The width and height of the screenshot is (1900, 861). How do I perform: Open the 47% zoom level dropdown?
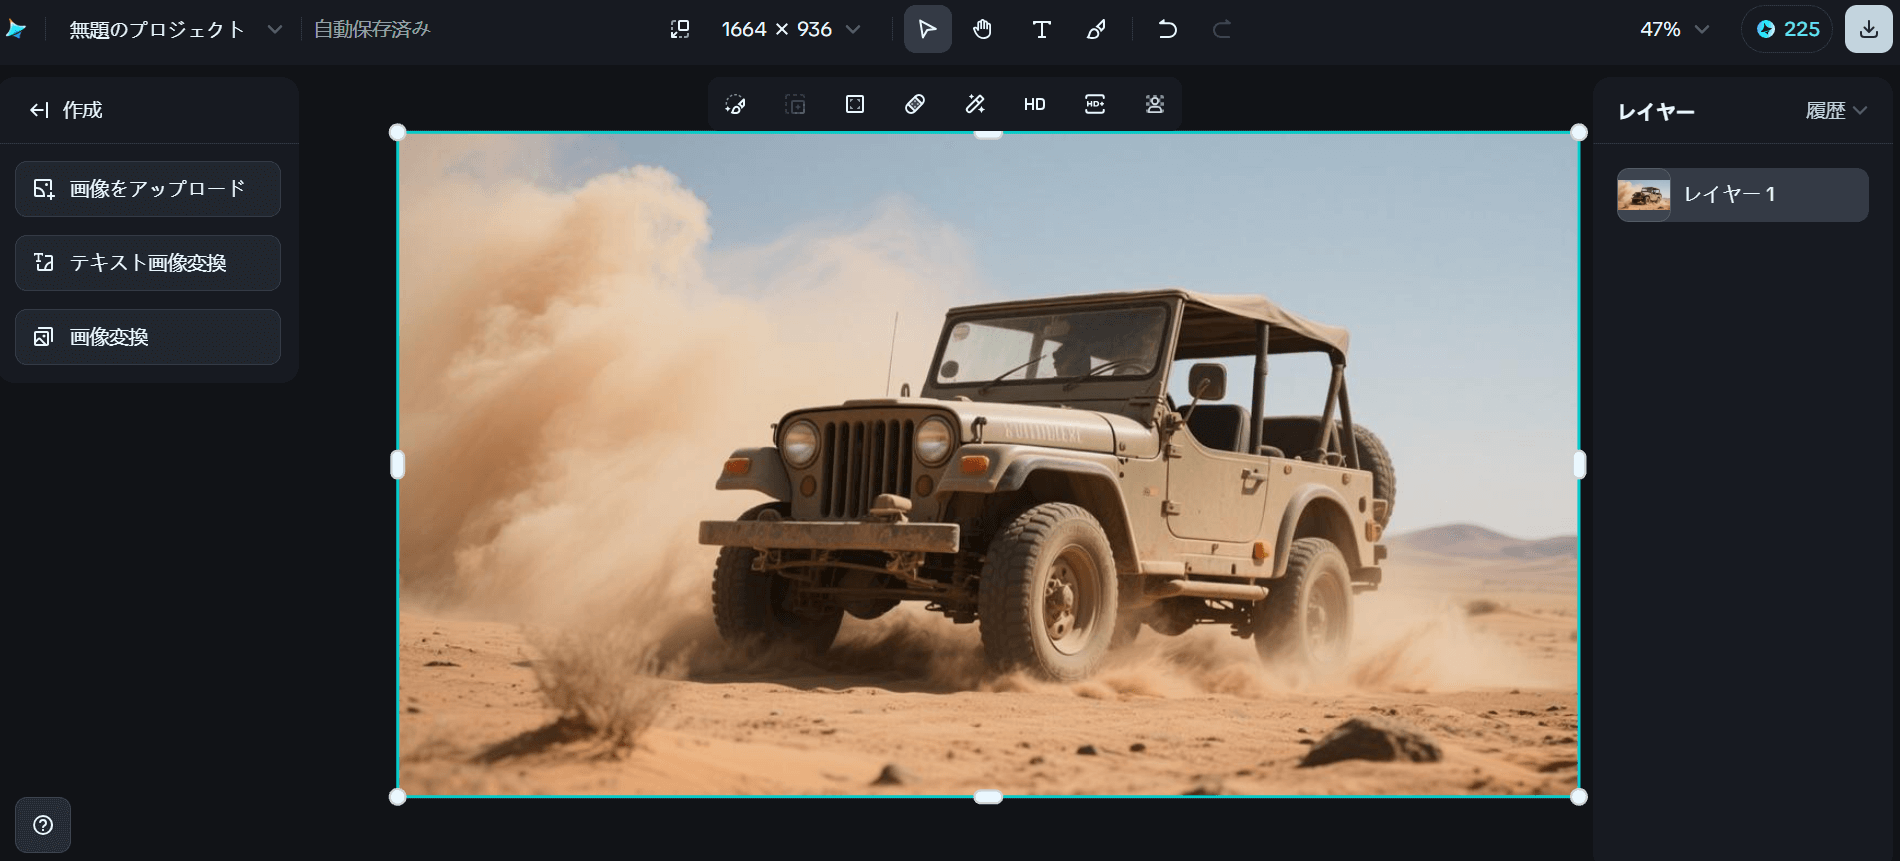(x=1674, y=29)
